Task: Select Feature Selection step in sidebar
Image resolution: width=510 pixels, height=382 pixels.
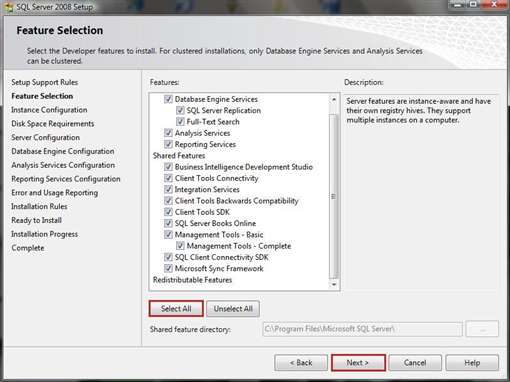Action: 42,96
